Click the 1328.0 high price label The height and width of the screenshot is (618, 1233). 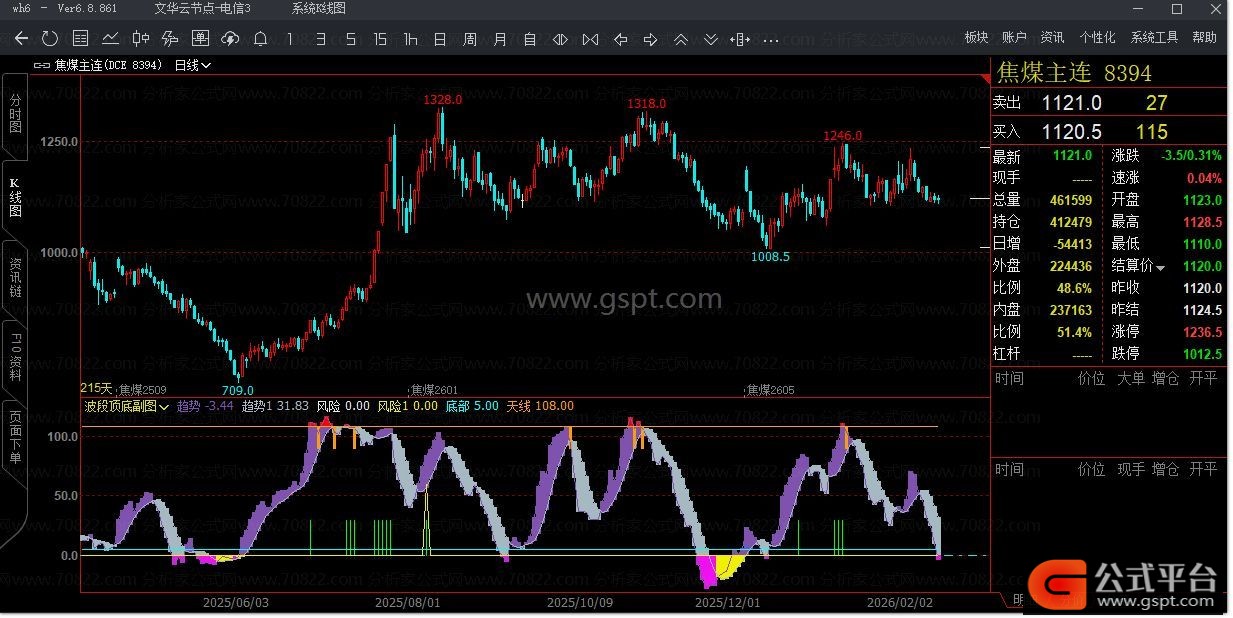pyautogui.click(x=442, y=100)
